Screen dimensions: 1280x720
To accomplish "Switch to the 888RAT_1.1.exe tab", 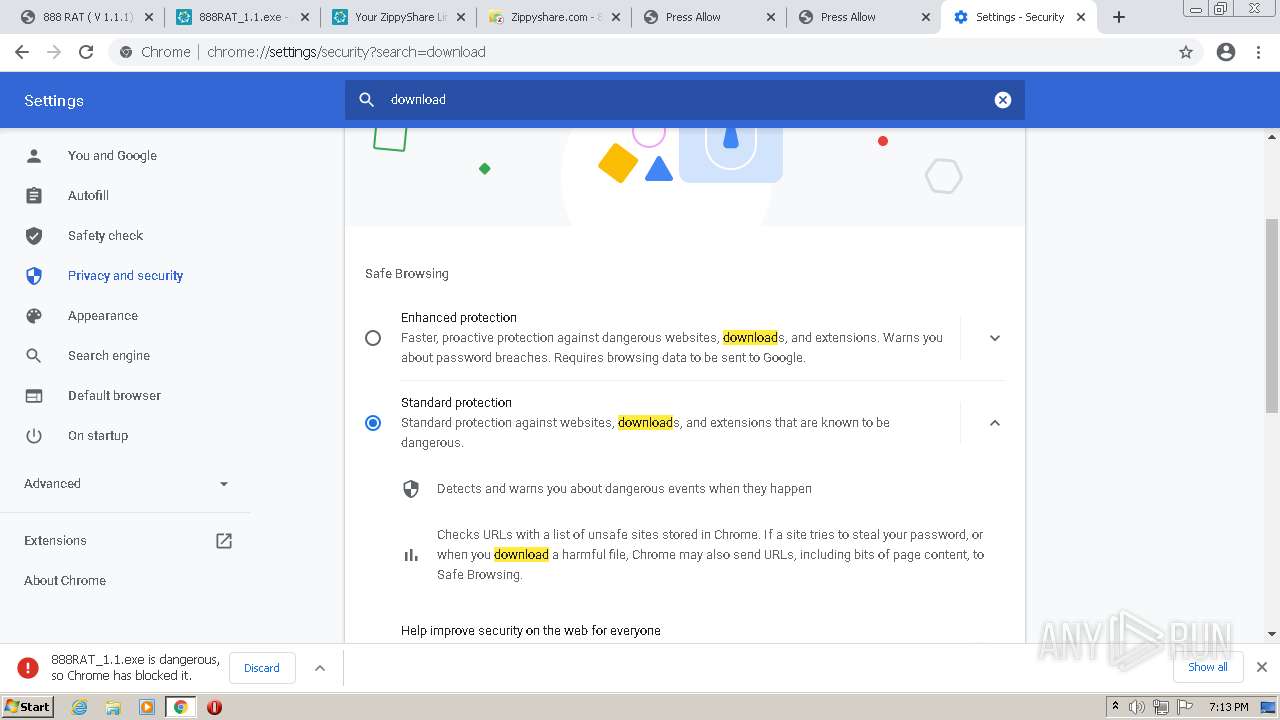I will 241,17.
